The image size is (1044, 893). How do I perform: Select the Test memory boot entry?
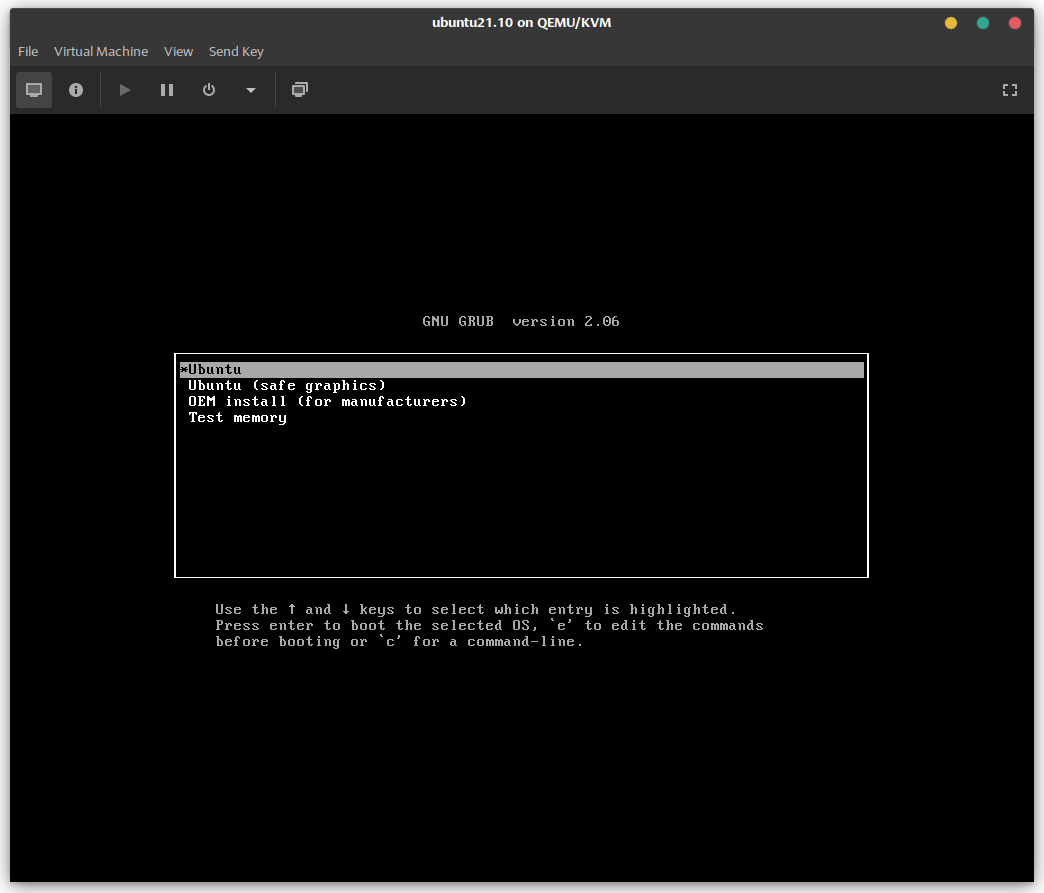pyautogui.click(x=238, y=418)
